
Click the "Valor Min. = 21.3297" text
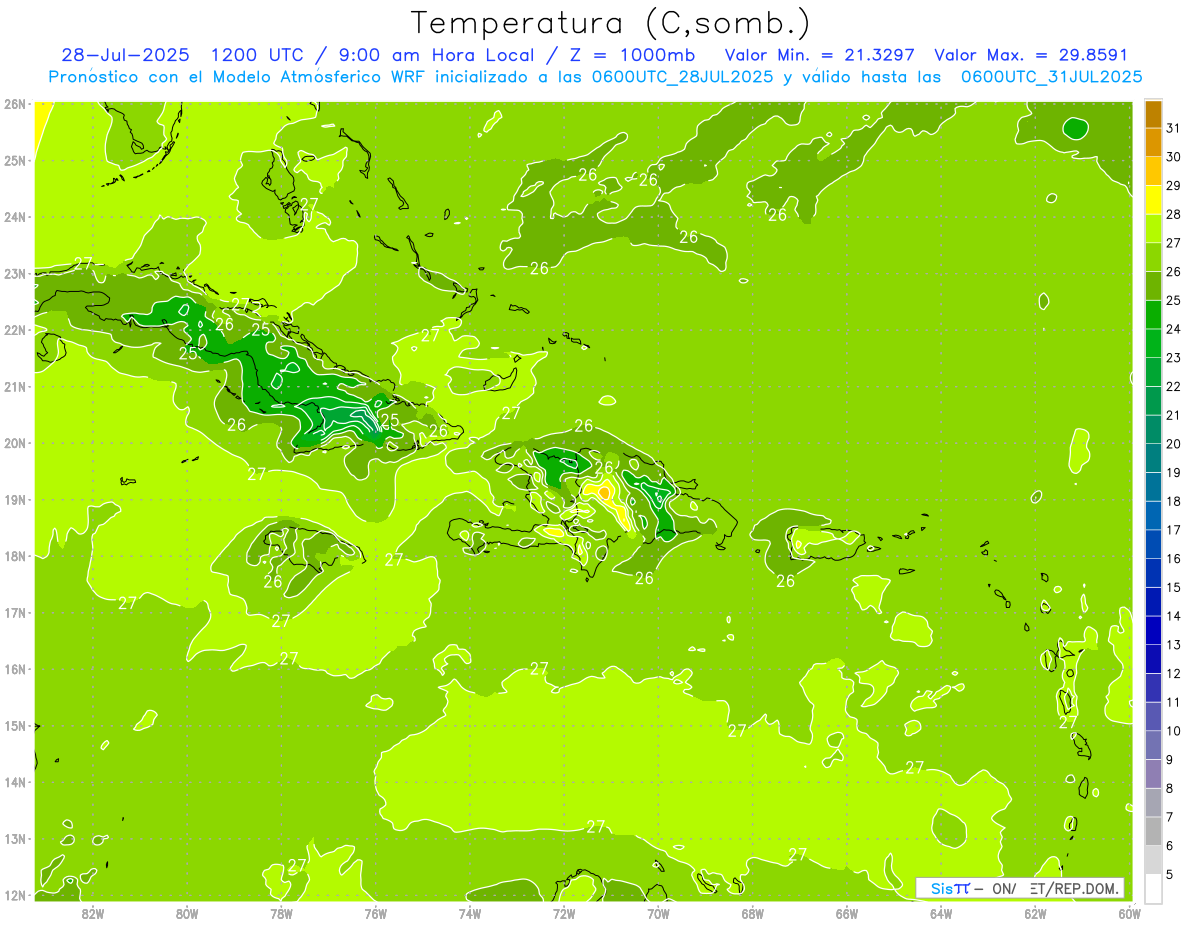[819, 55]
